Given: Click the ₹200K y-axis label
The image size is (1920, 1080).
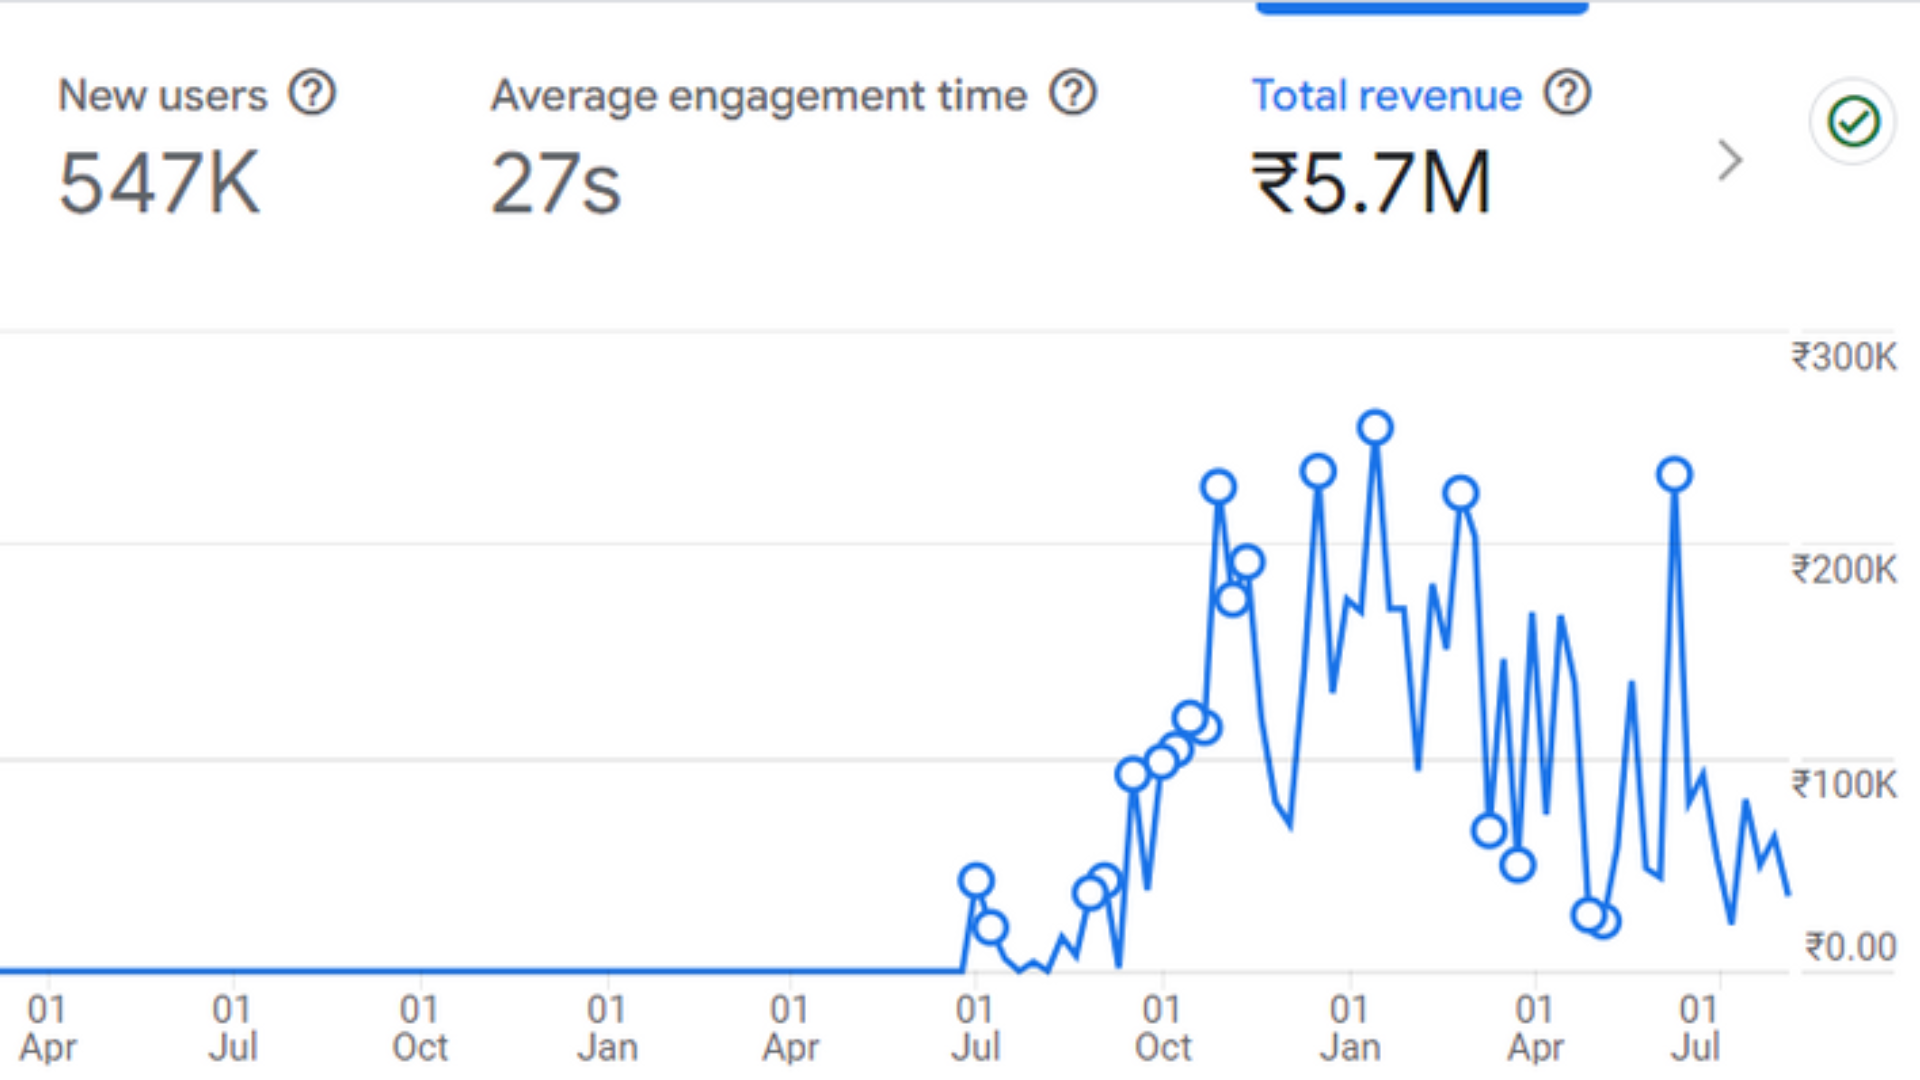Looking at the screenshot, I should tap(1843, 570).
